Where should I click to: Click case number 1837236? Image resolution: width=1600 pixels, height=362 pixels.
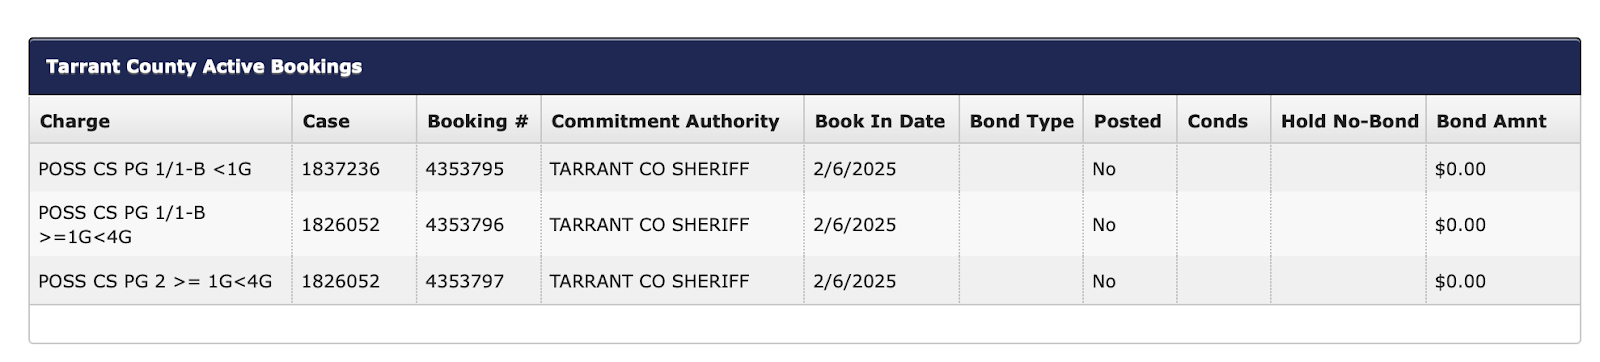341,169
